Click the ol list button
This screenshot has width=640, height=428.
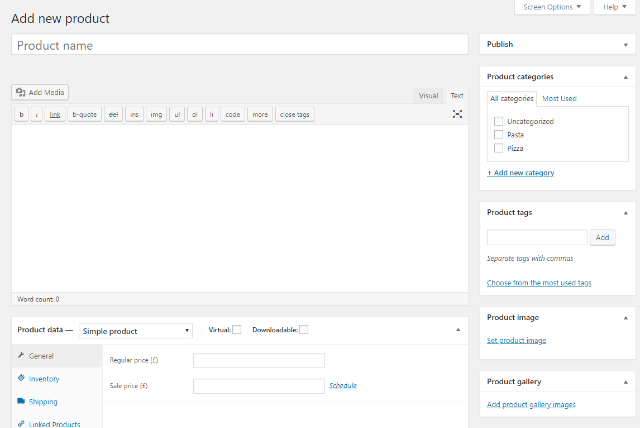pos(195,115)
